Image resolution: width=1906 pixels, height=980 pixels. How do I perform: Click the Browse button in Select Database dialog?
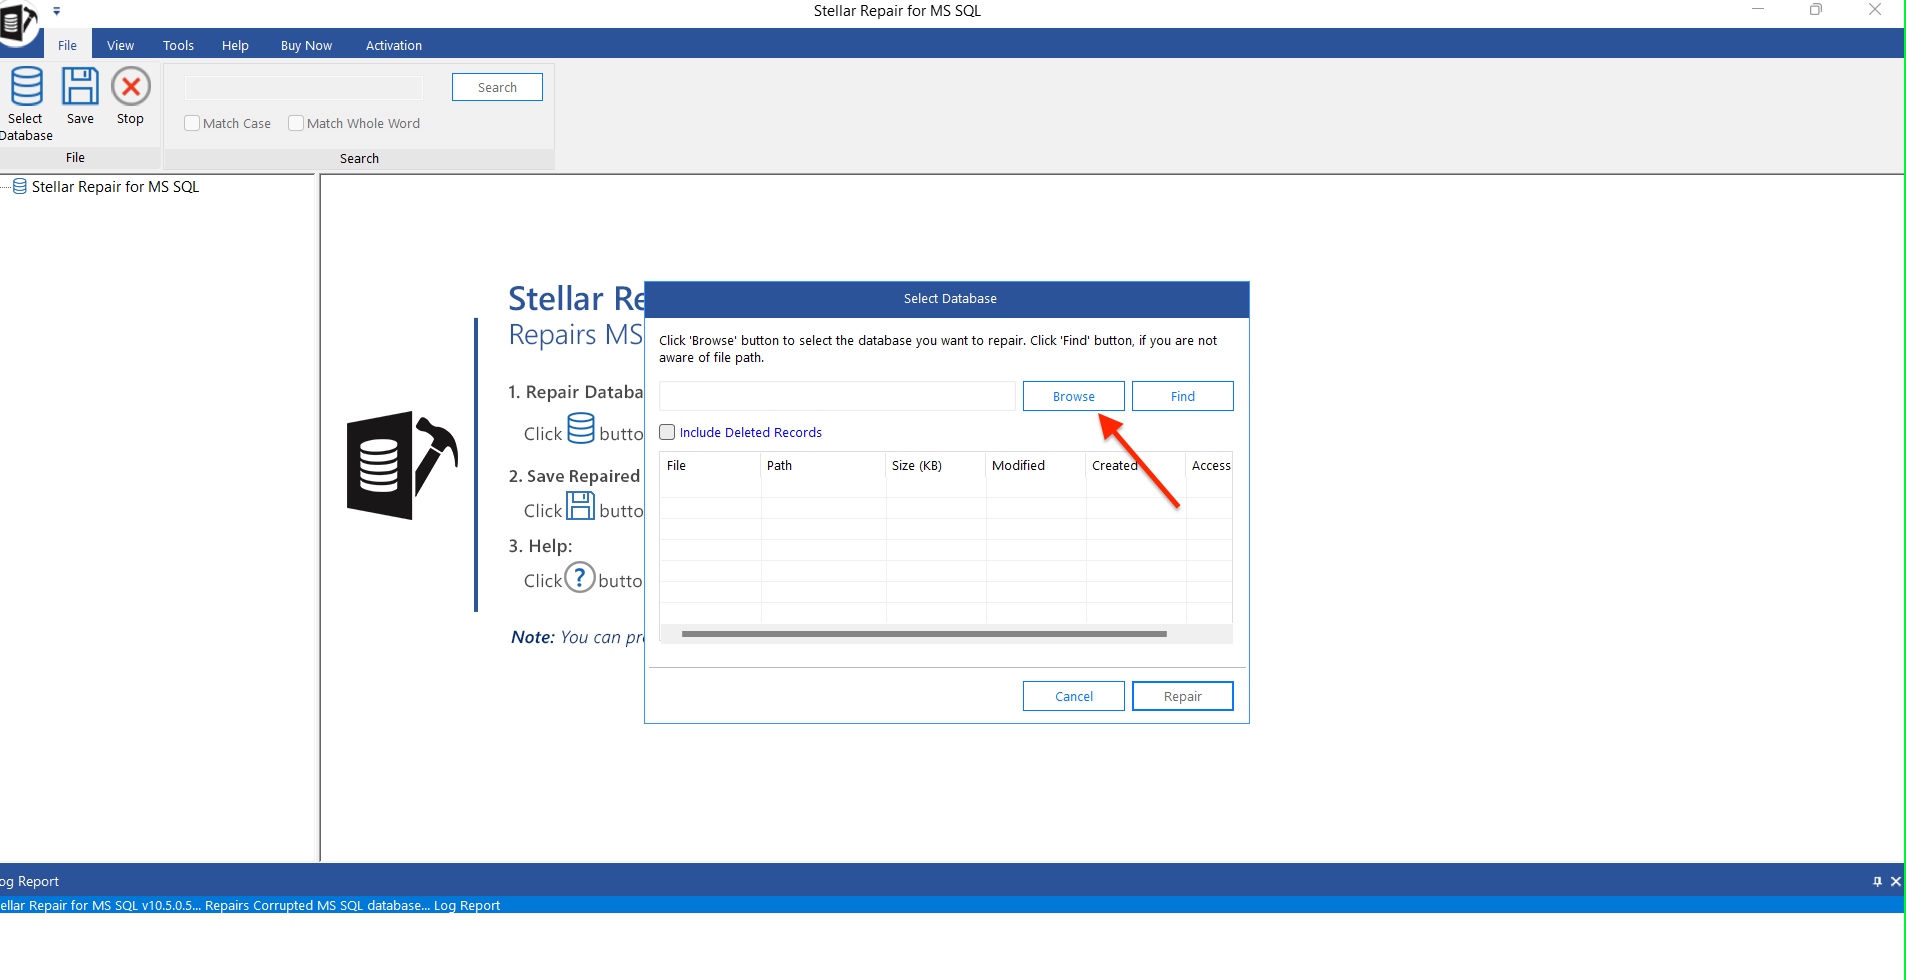coord(1072,396)
